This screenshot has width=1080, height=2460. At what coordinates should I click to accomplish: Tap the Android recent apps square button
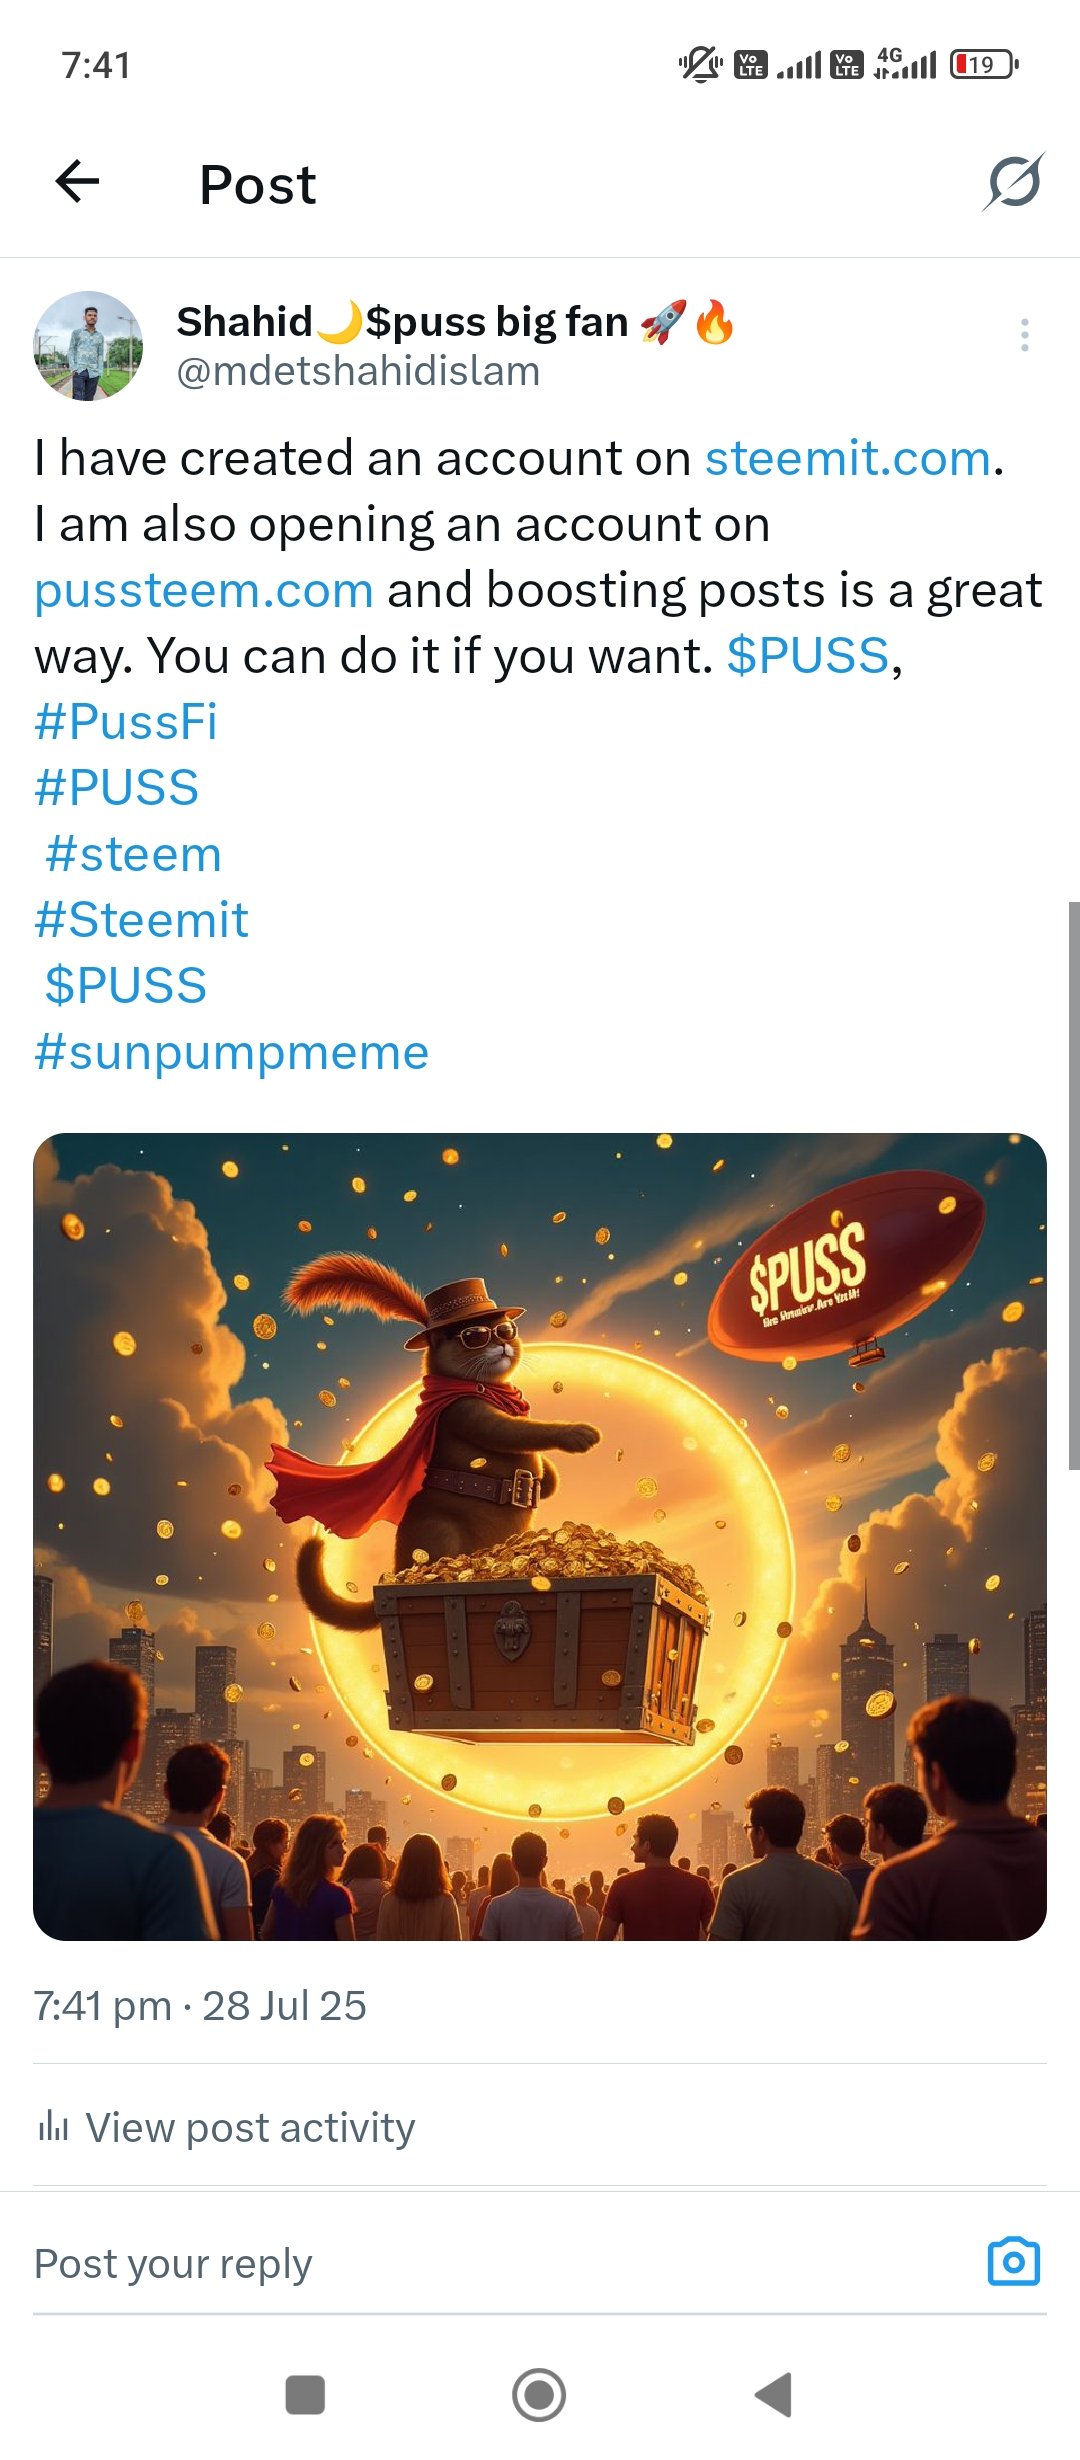pyautogui.click(x=305, y=2395)
